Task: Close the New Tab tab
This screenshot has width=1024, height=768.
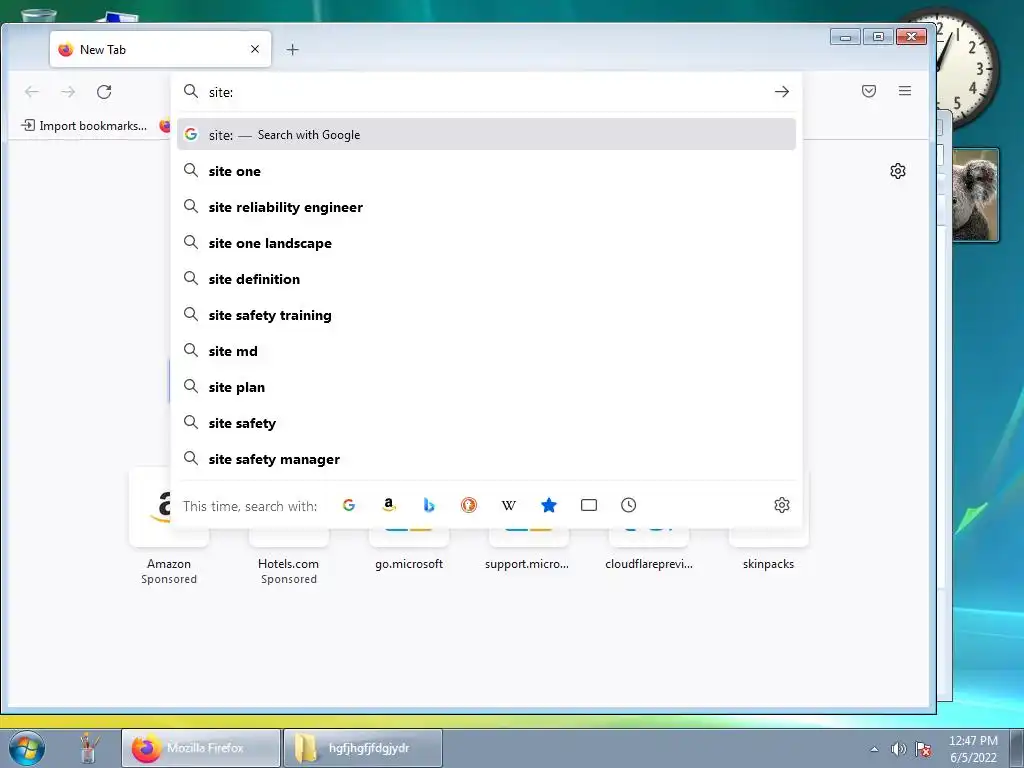Action: point(255,49)
